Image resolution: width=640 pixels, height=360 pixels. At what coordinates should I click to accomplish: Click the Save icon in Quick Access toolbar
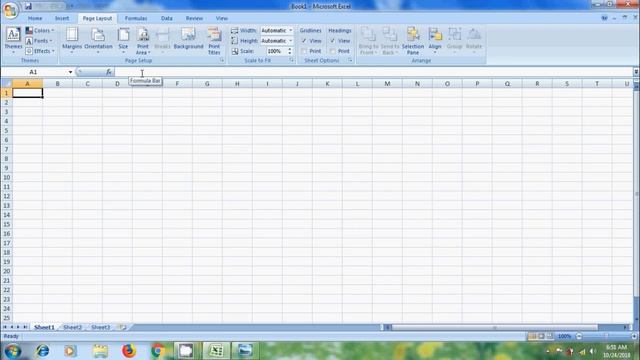click(28, 6)
